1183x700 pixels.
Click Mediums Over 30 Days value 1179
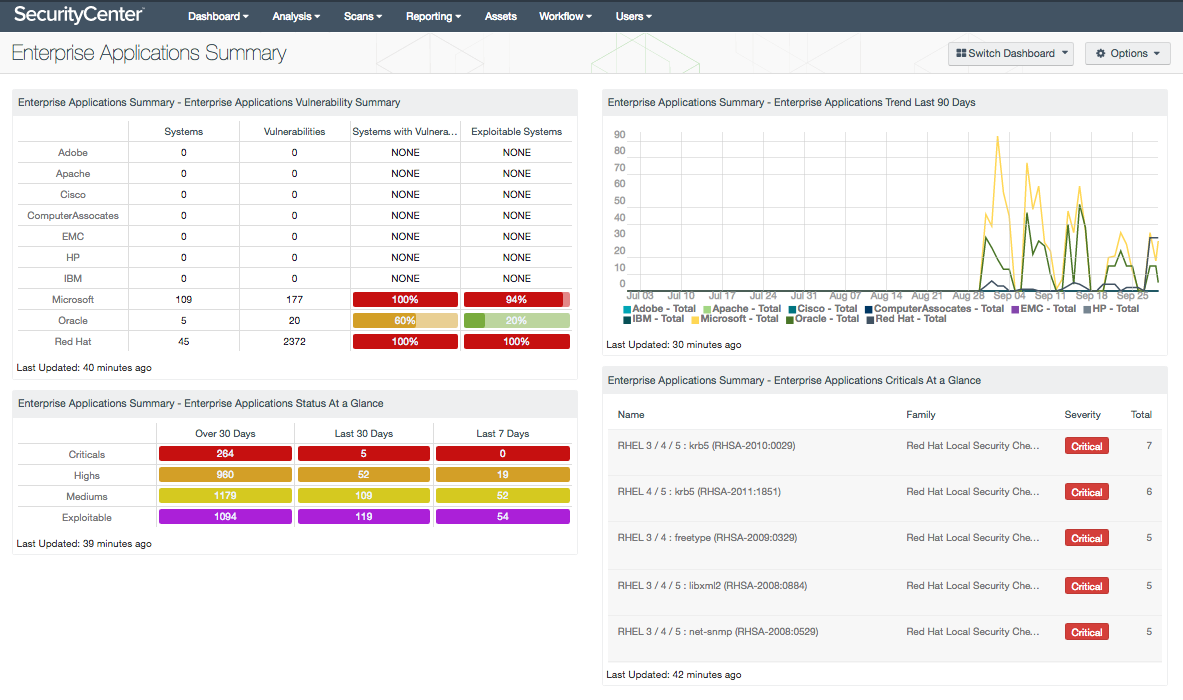225,496
